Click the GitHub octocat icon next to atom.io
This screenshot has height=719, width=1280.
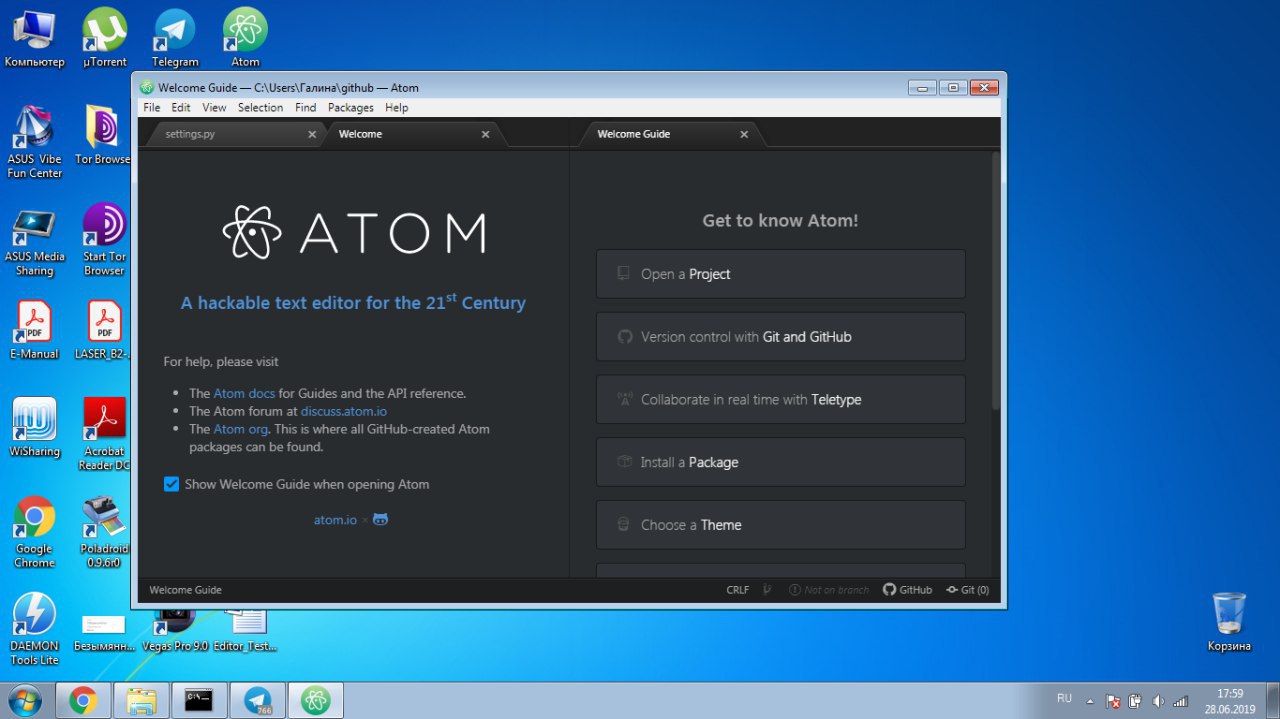380,520
